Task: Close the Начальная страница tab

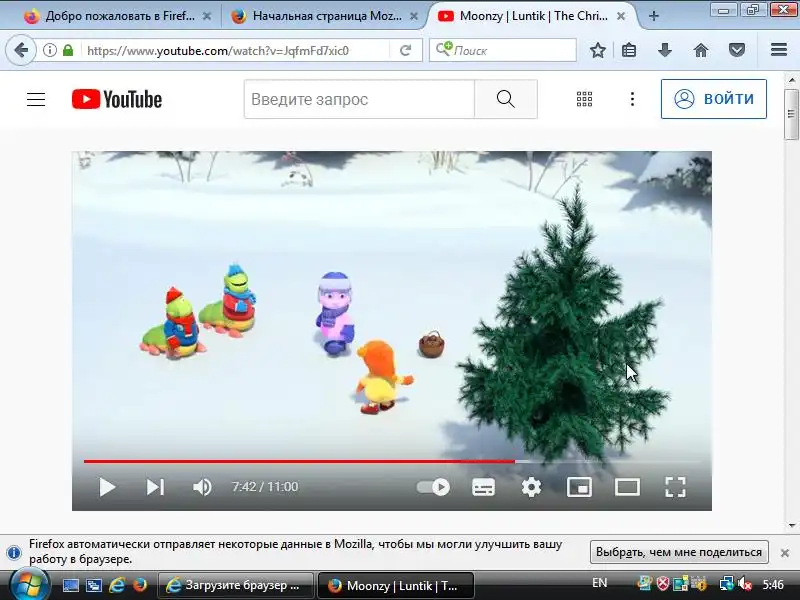Action: coord(414,16)
